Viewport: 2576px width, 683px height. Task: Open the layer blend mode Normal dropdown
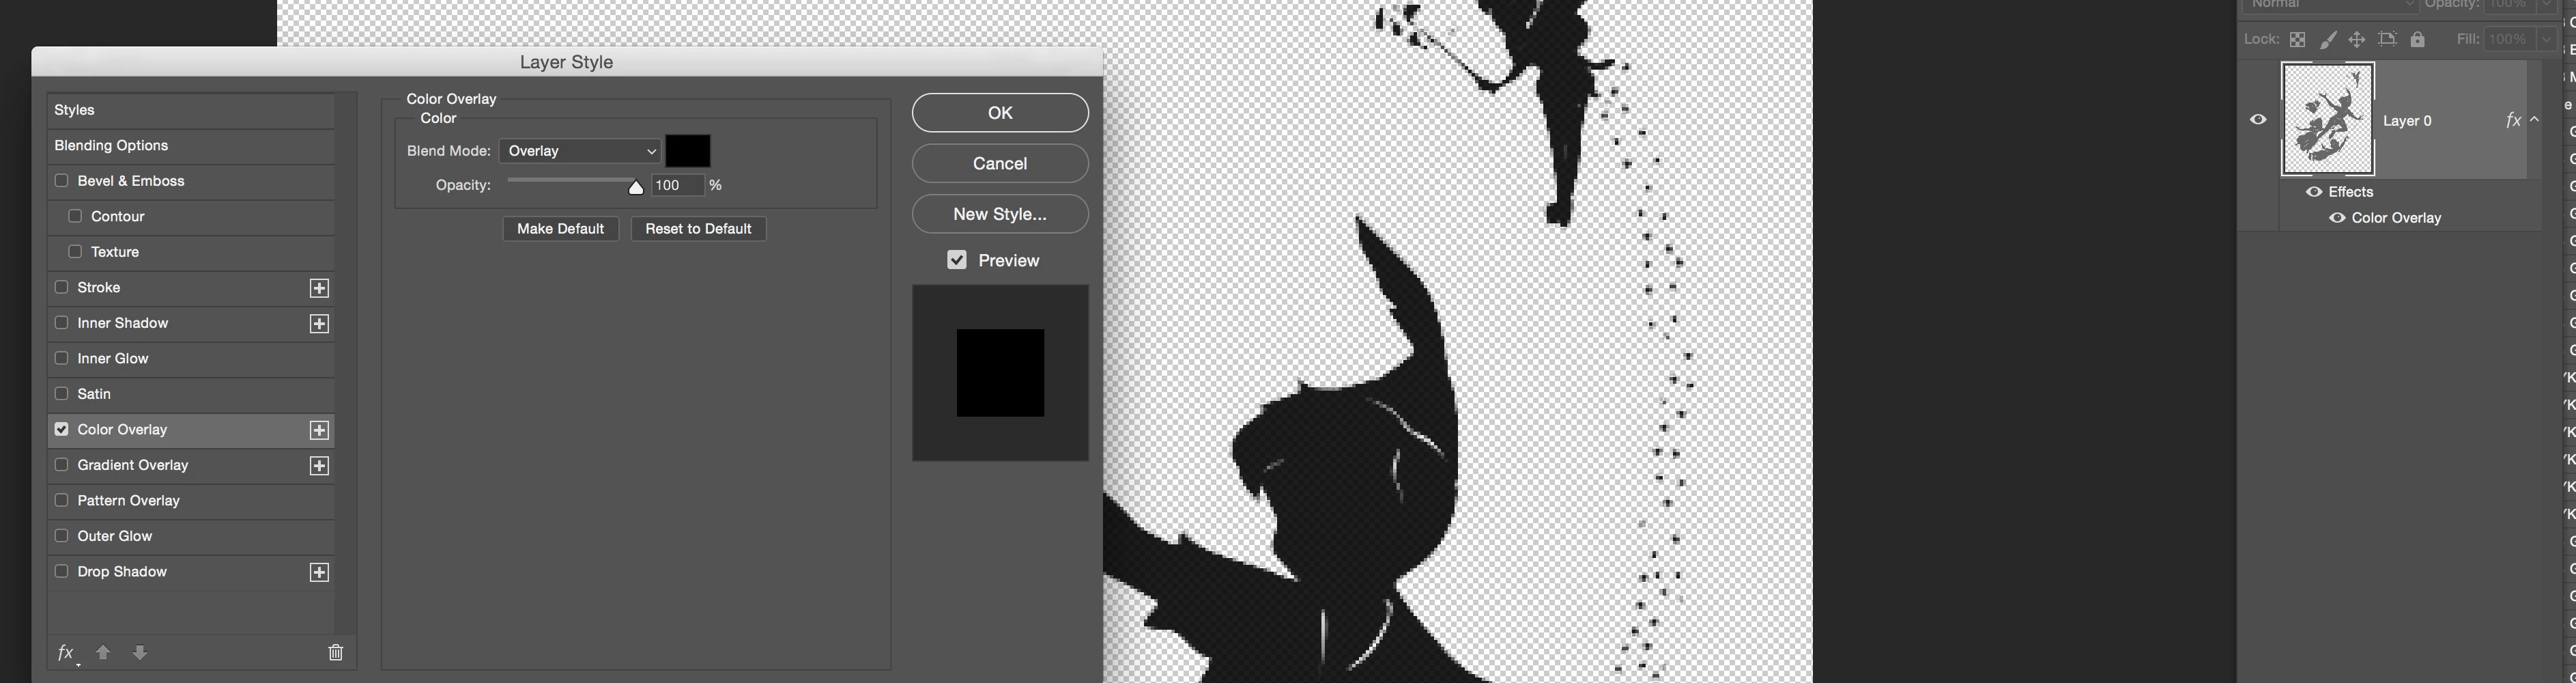click(x=2330, y=5)
